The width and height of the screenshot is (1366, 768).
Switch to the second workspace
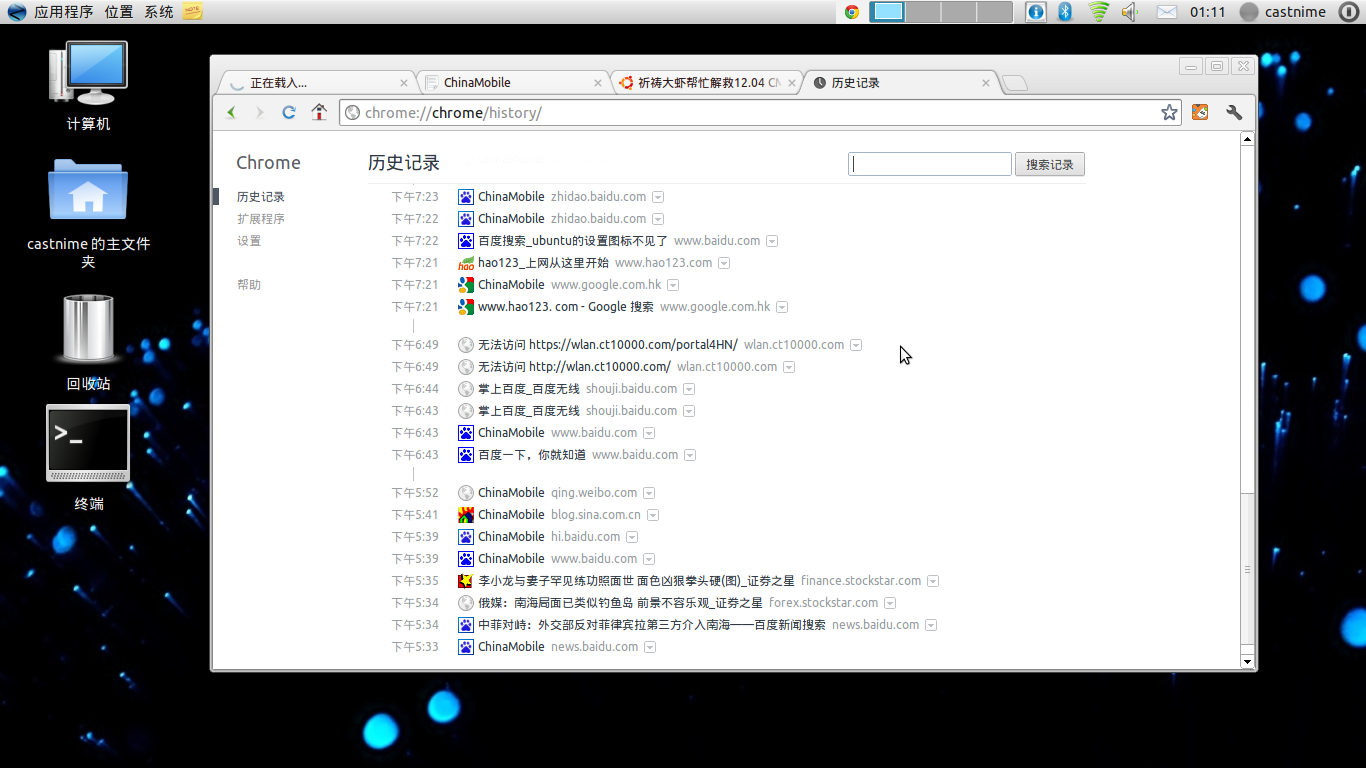tap(923, 12)
